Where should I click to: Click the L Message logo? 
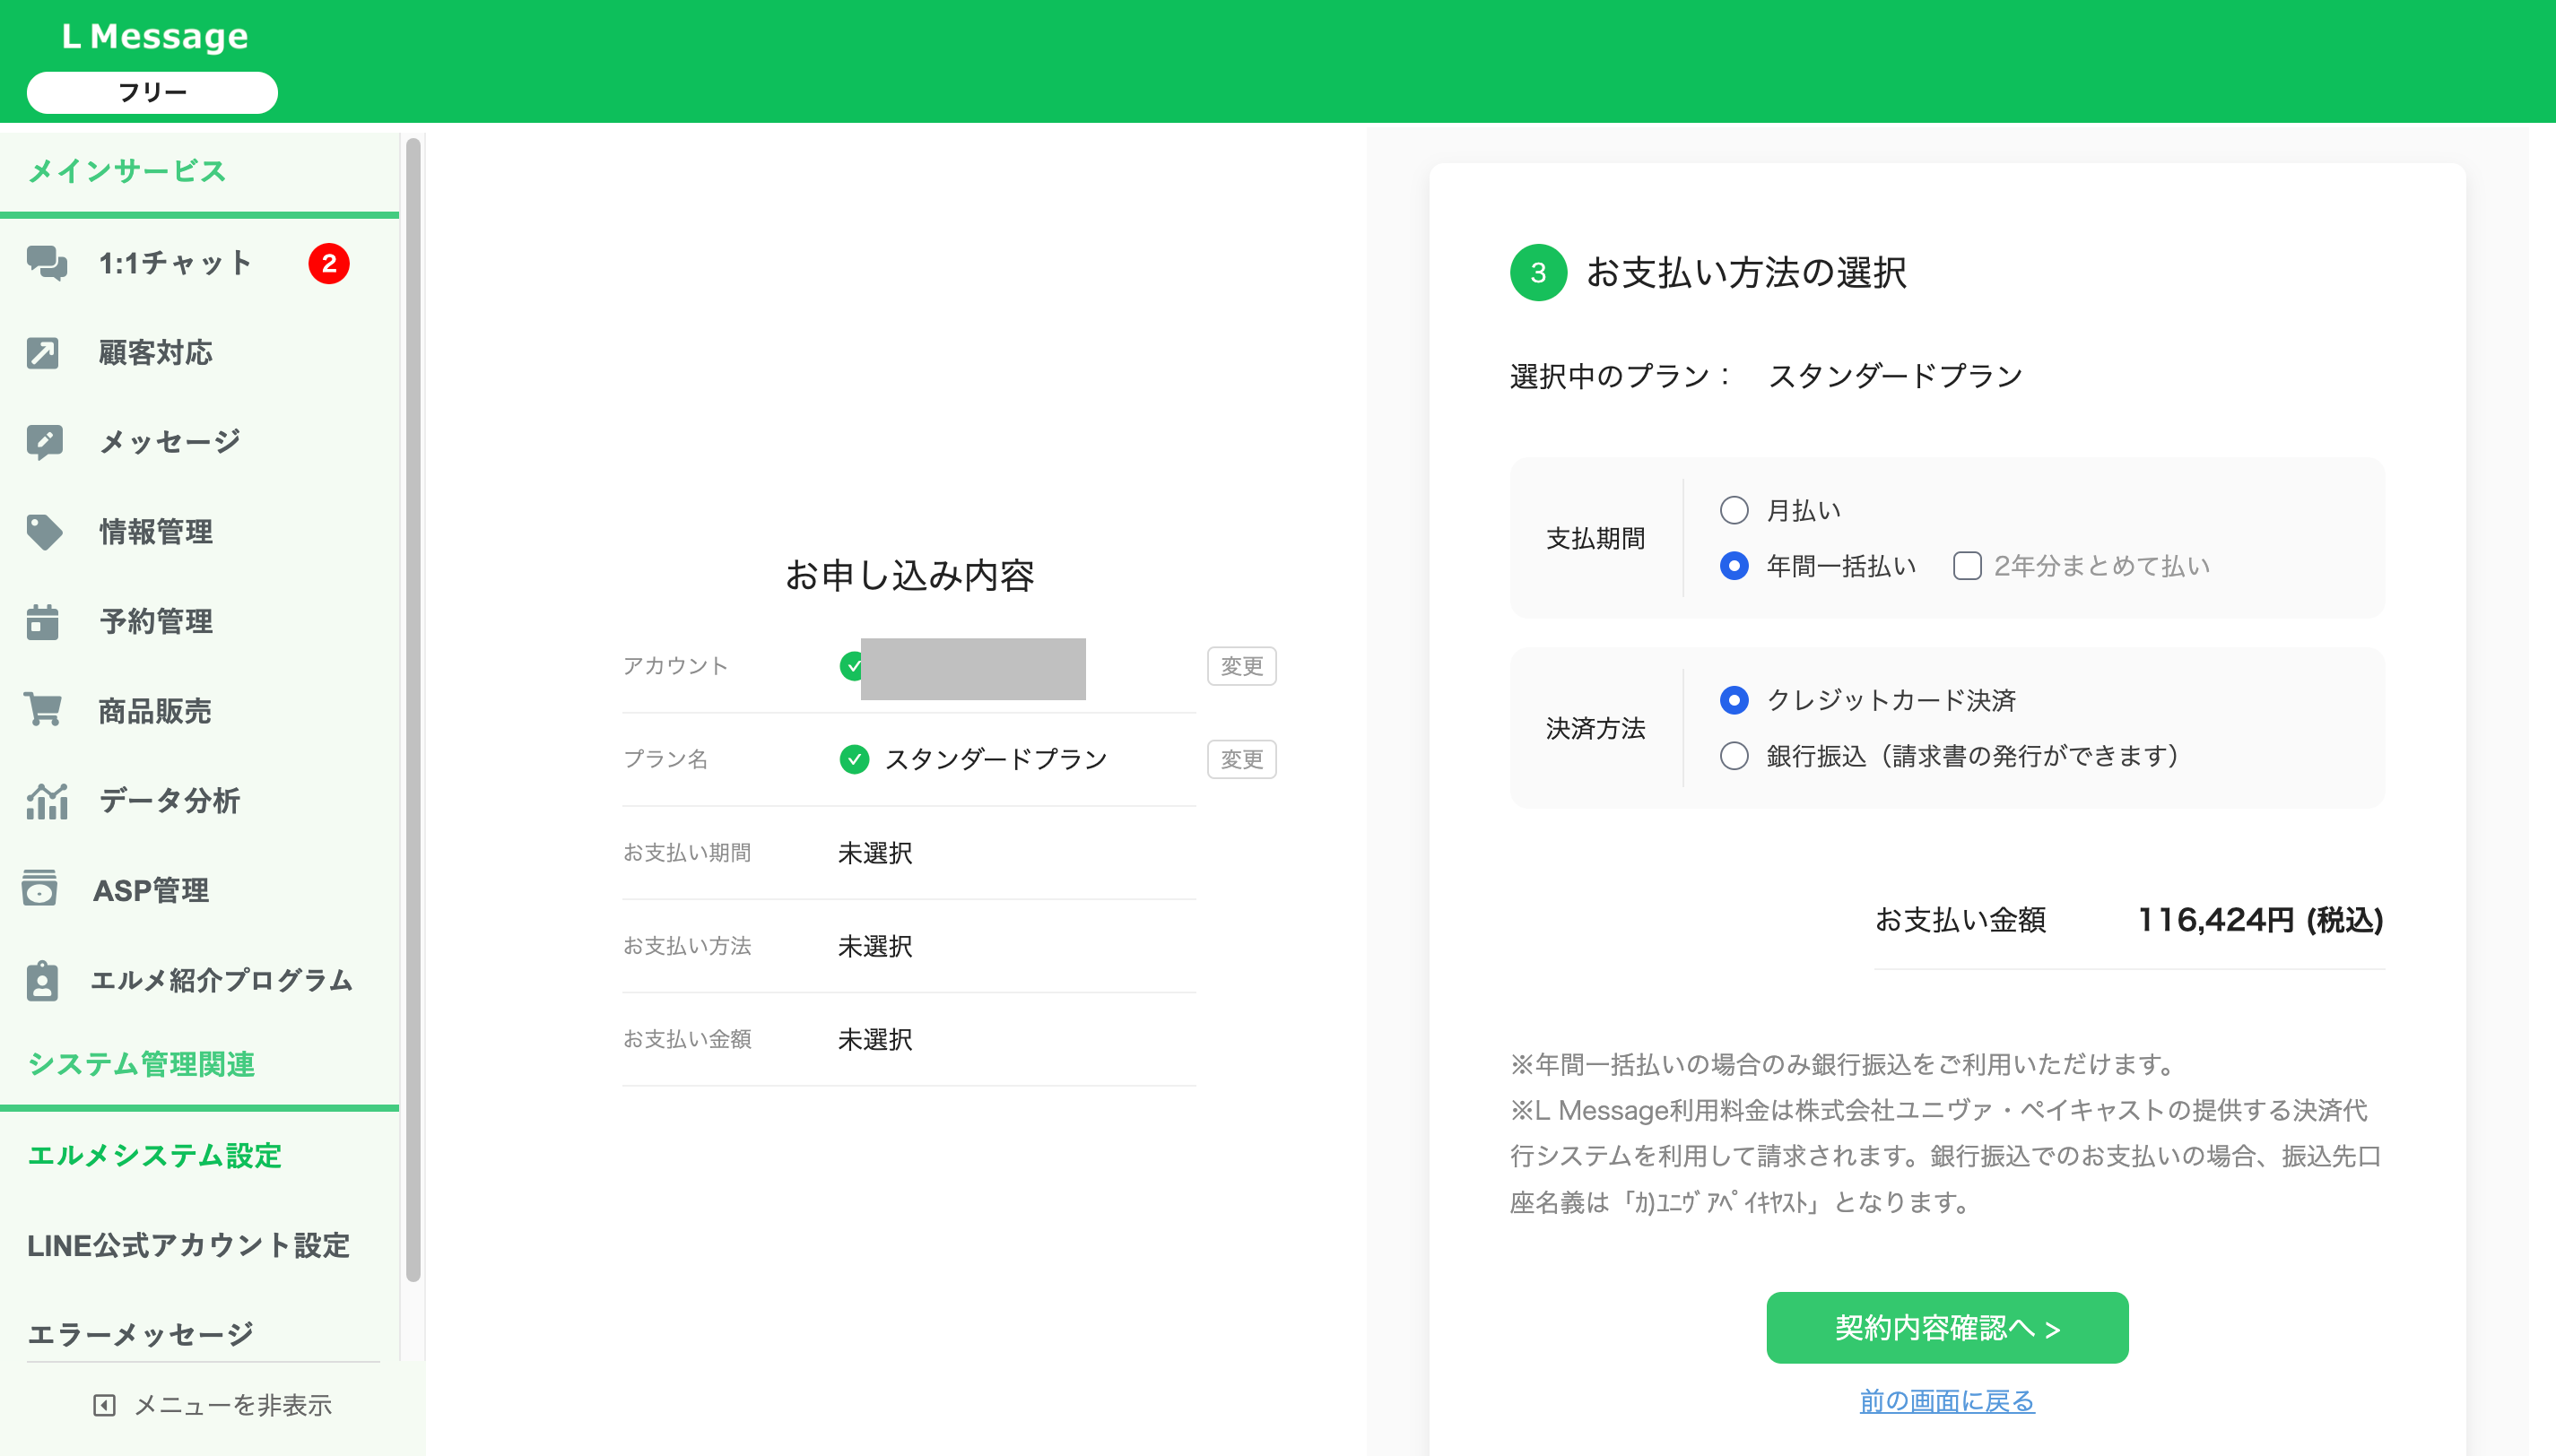[155, 36]
